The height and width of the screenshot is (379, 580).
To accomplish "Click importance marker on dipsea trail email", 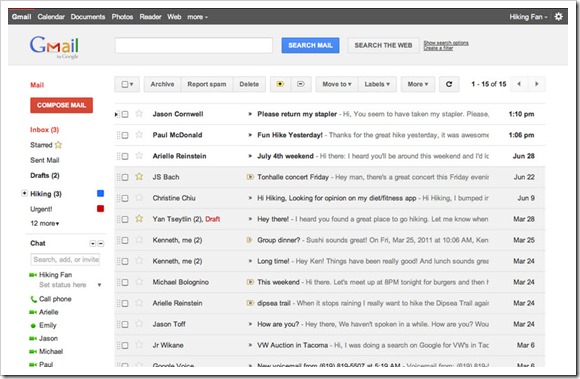I will click(x=250, y=303).
